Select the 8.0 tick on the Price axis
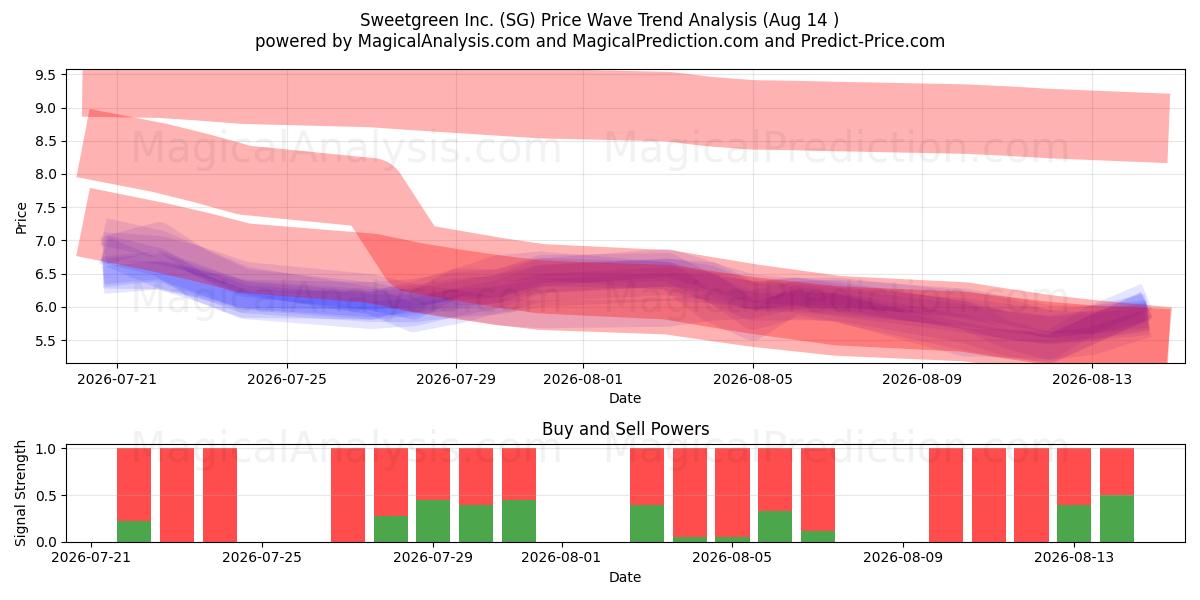 click(x=47, y=174)
